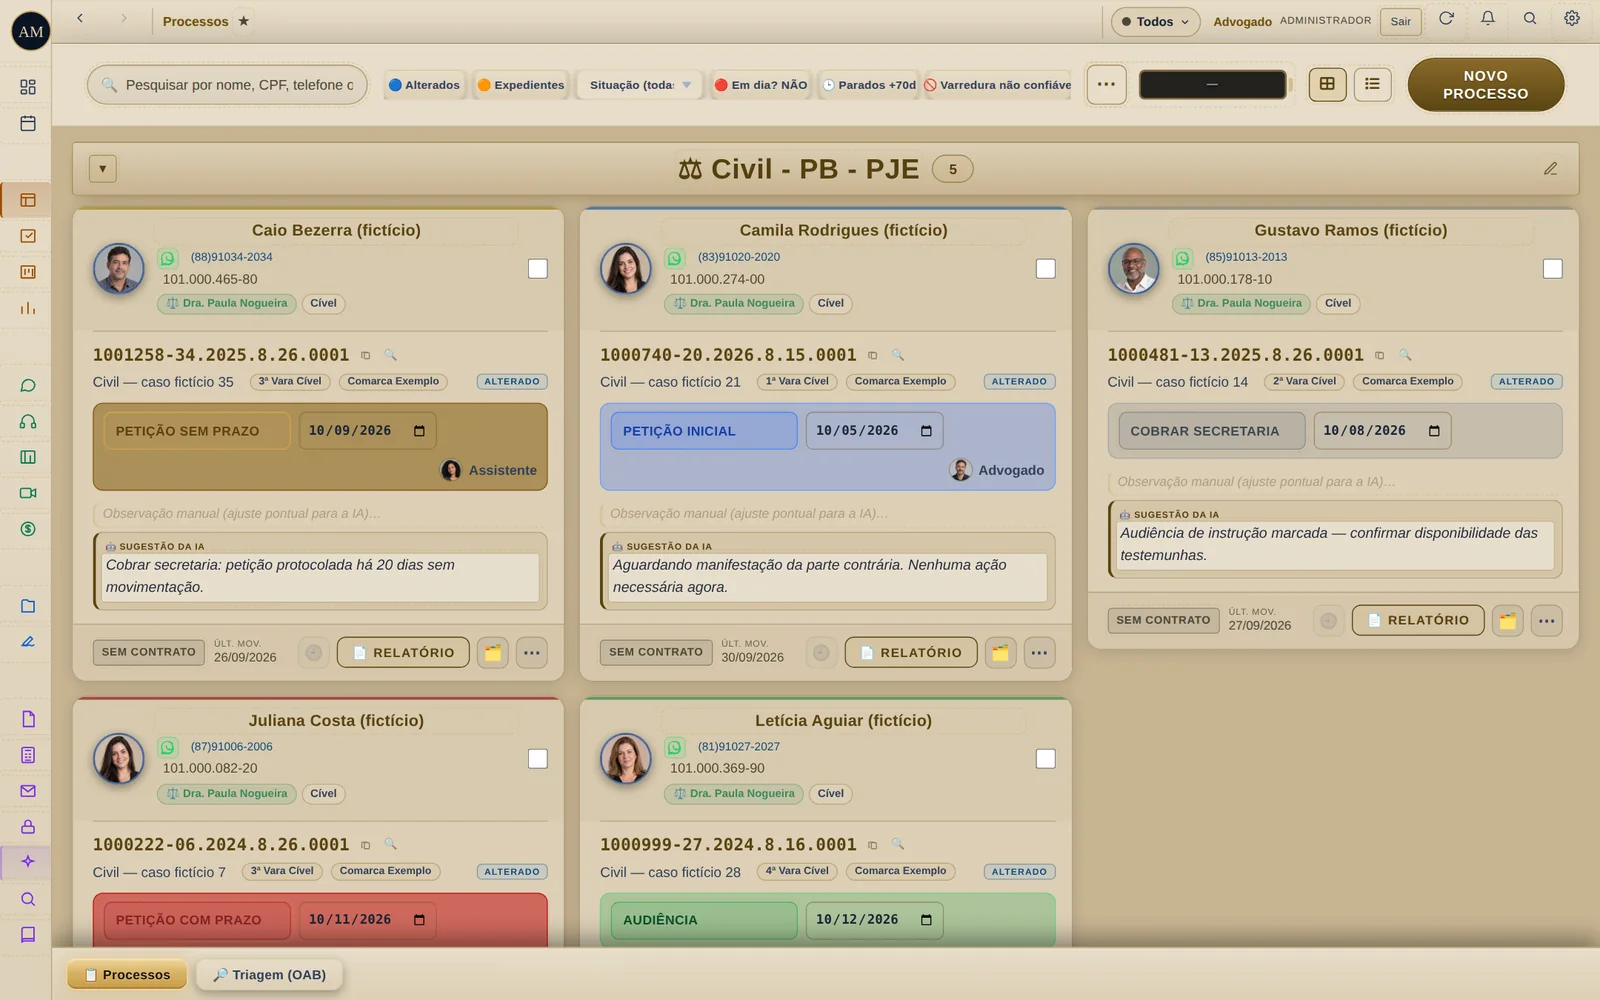This screenshot has height=1000, width=1600.
Task: Open the calendar icon in left sidebar
Action: [x=28, y=123]
